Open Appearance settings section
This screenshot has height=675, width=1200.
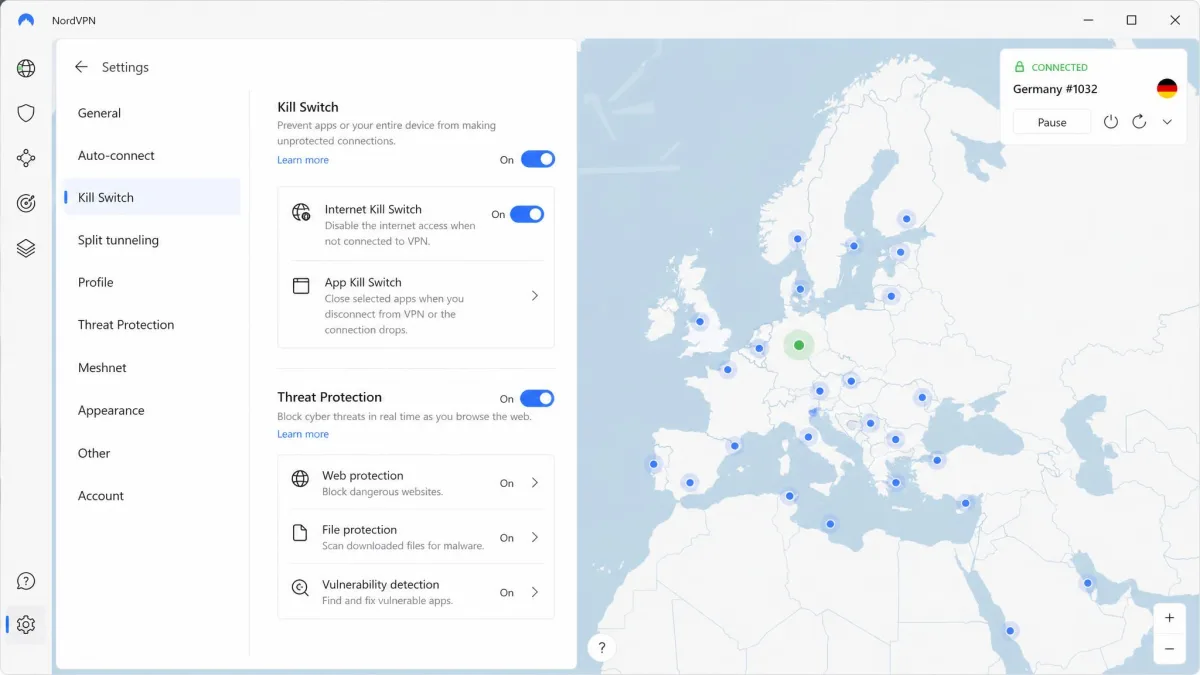click(x=152, y=410)
